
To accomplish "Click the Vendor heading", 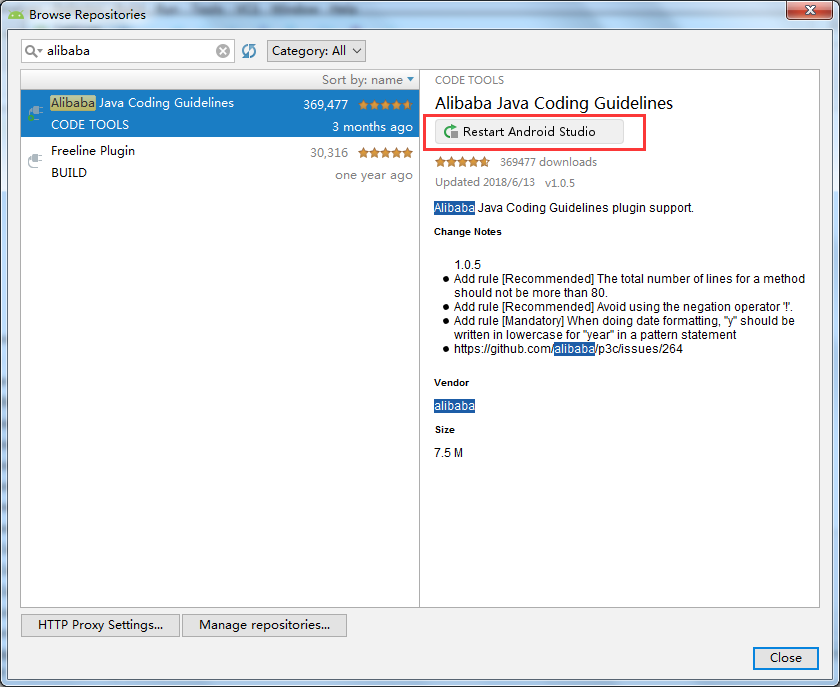I will 452,383.
